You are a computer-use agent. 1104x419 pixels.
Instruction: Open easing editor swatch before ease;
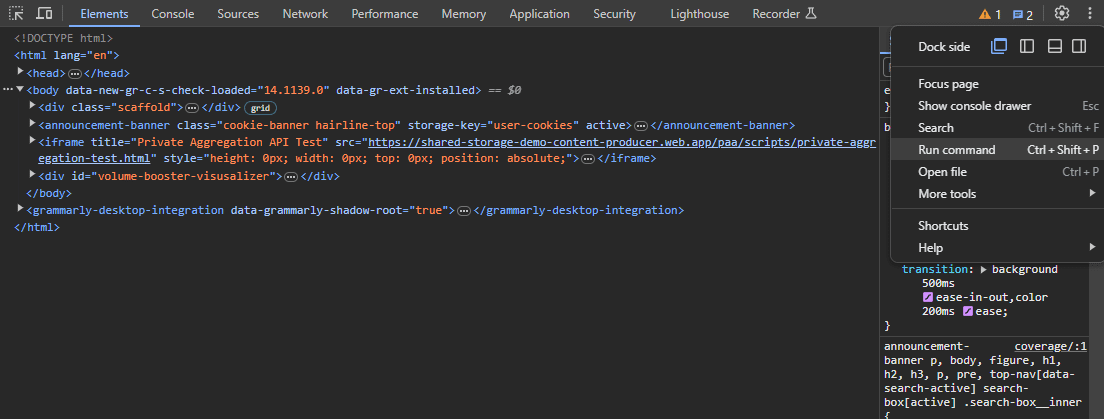pos(968,311)
